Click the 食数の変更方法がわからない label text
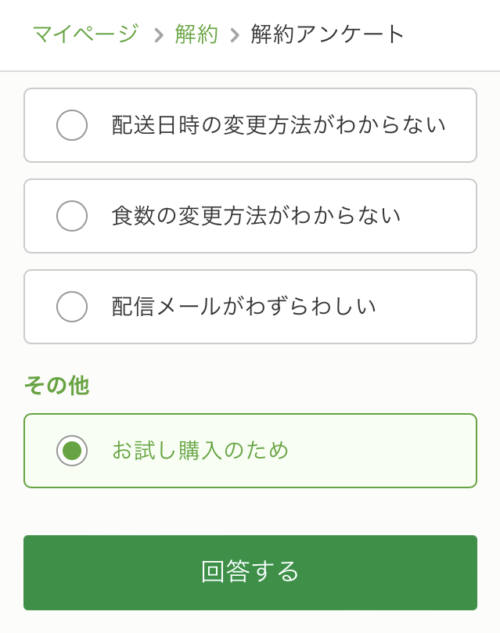 (x=256, y=216)
